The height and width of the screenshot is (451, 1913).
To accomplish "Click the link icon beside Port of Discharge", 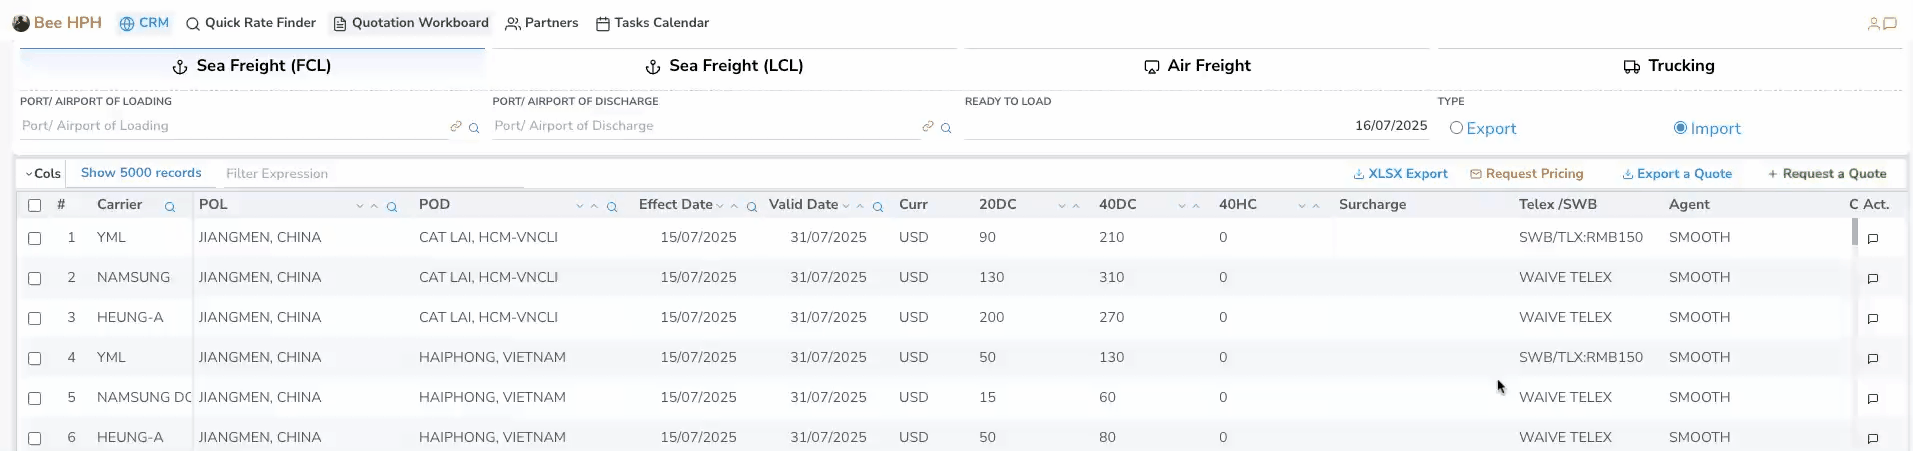I will click(928, 127).
